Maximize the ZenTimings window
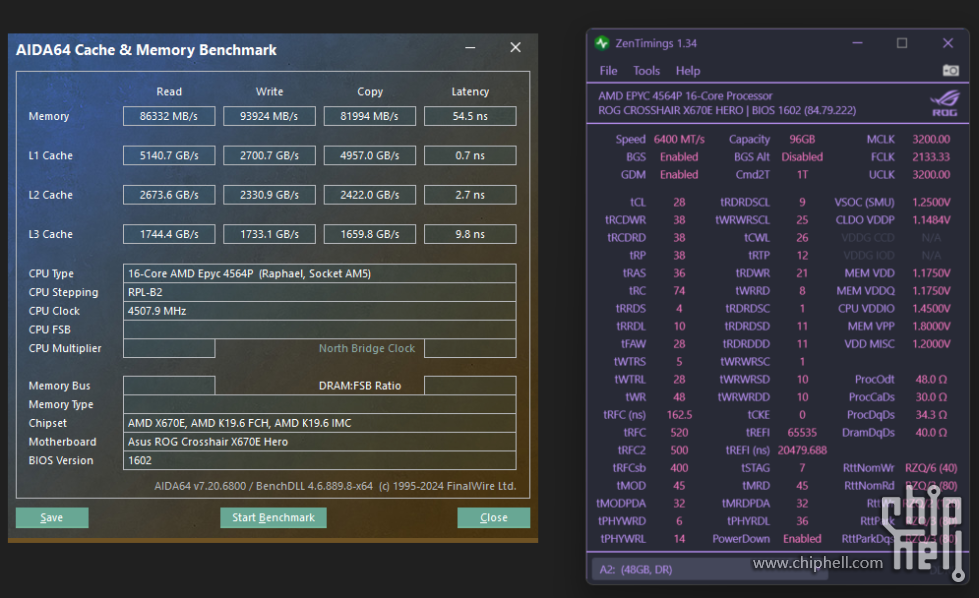 [x=902, y=43]
